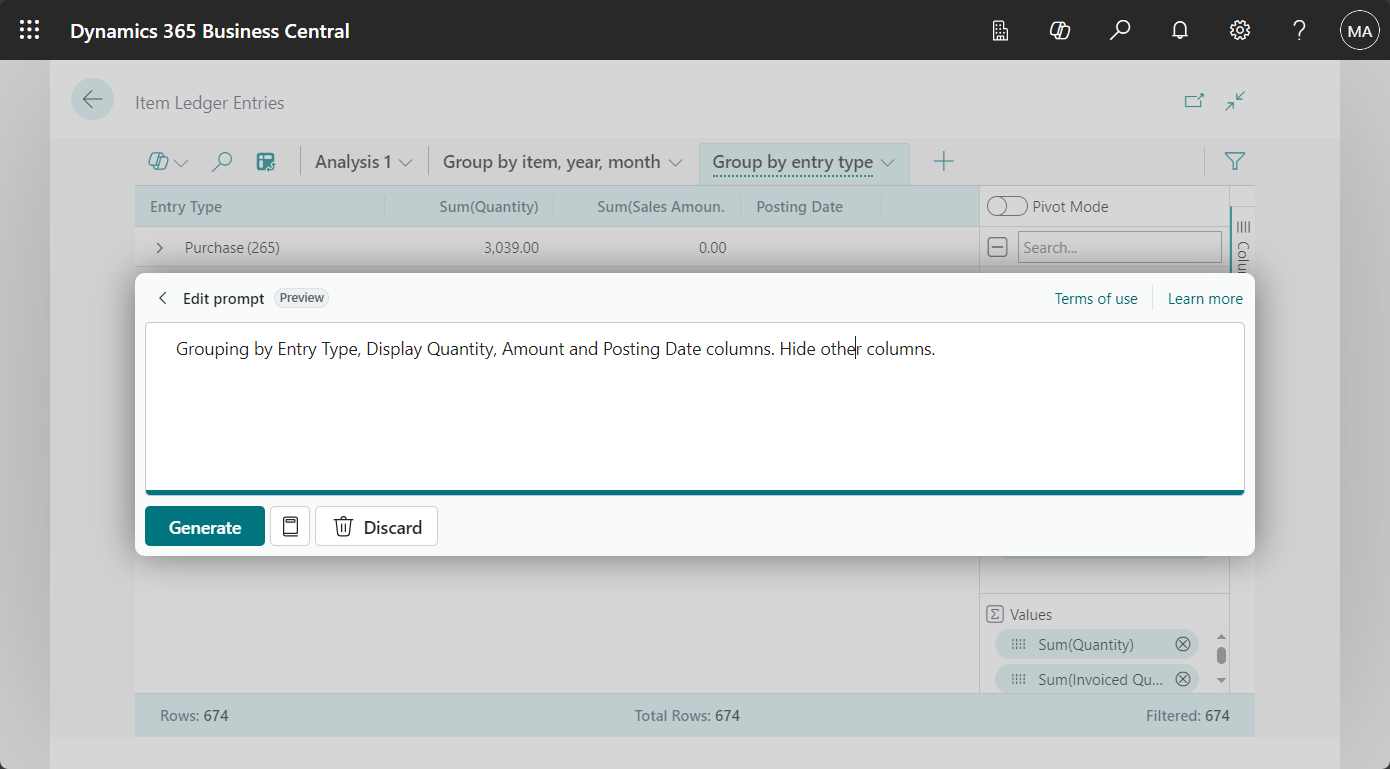Open the Learn more link

click(x=1205, y=298)
